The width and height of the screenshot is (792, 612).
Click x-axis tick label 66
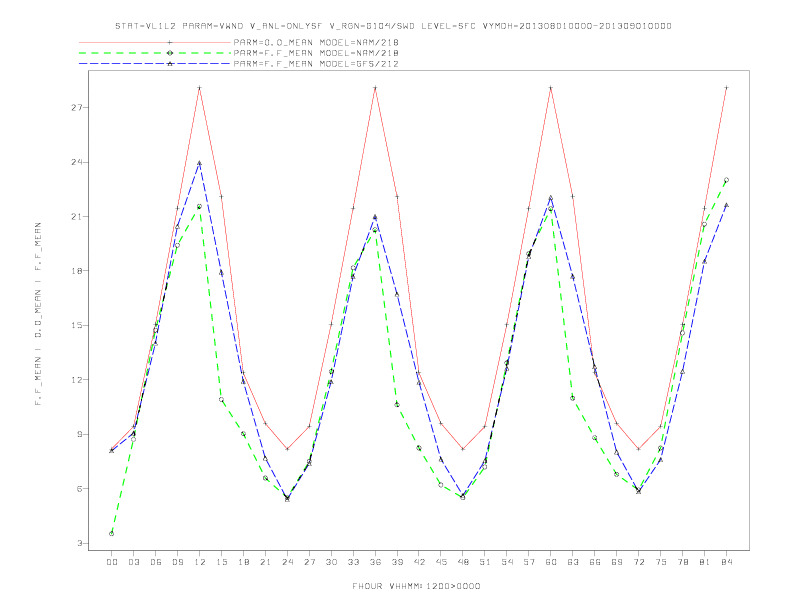[x=595, y=562]
